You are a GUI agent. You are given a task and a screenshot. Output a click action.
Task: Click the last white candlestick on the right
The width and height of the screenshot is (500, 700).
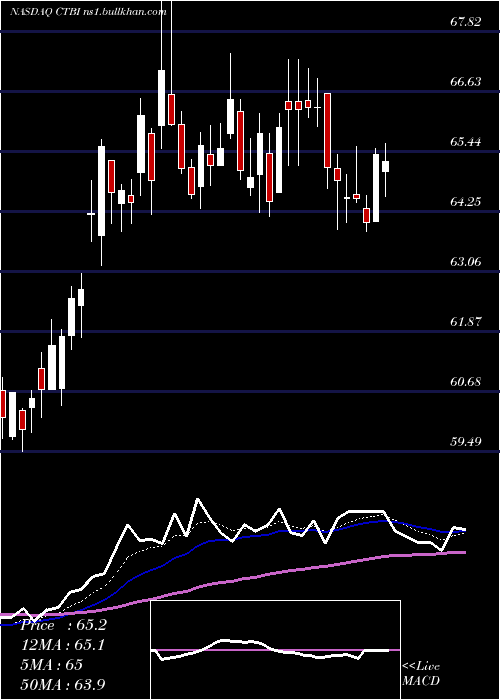[x=385, y=167]
